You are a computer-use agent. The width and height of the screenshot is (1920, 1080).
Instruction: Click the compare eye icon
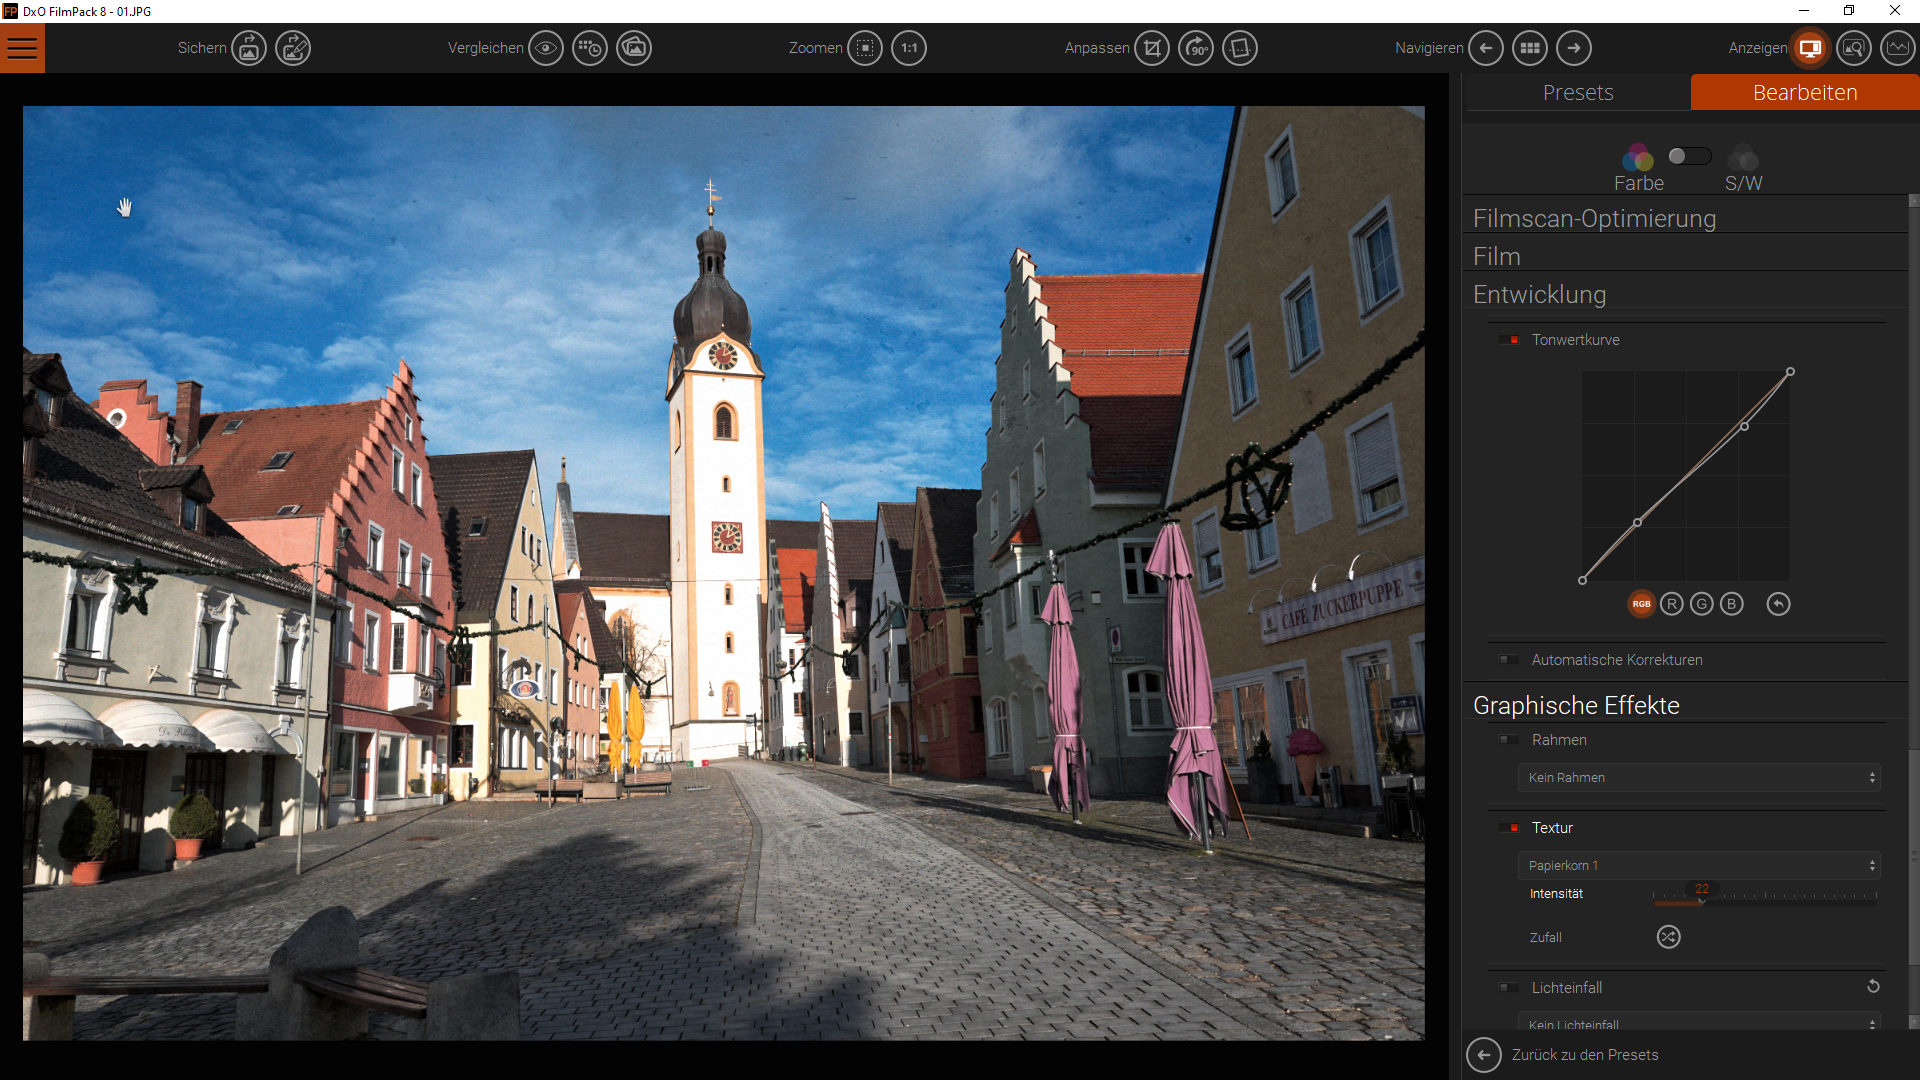pyautogui.click(x=546, y=48)
